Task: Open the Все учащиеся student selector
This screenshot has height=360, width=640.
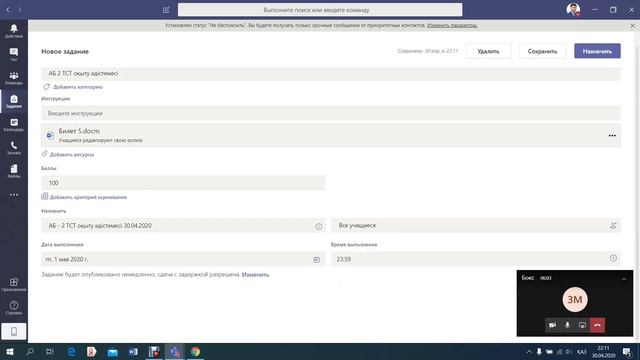Action: click(476, 225)
